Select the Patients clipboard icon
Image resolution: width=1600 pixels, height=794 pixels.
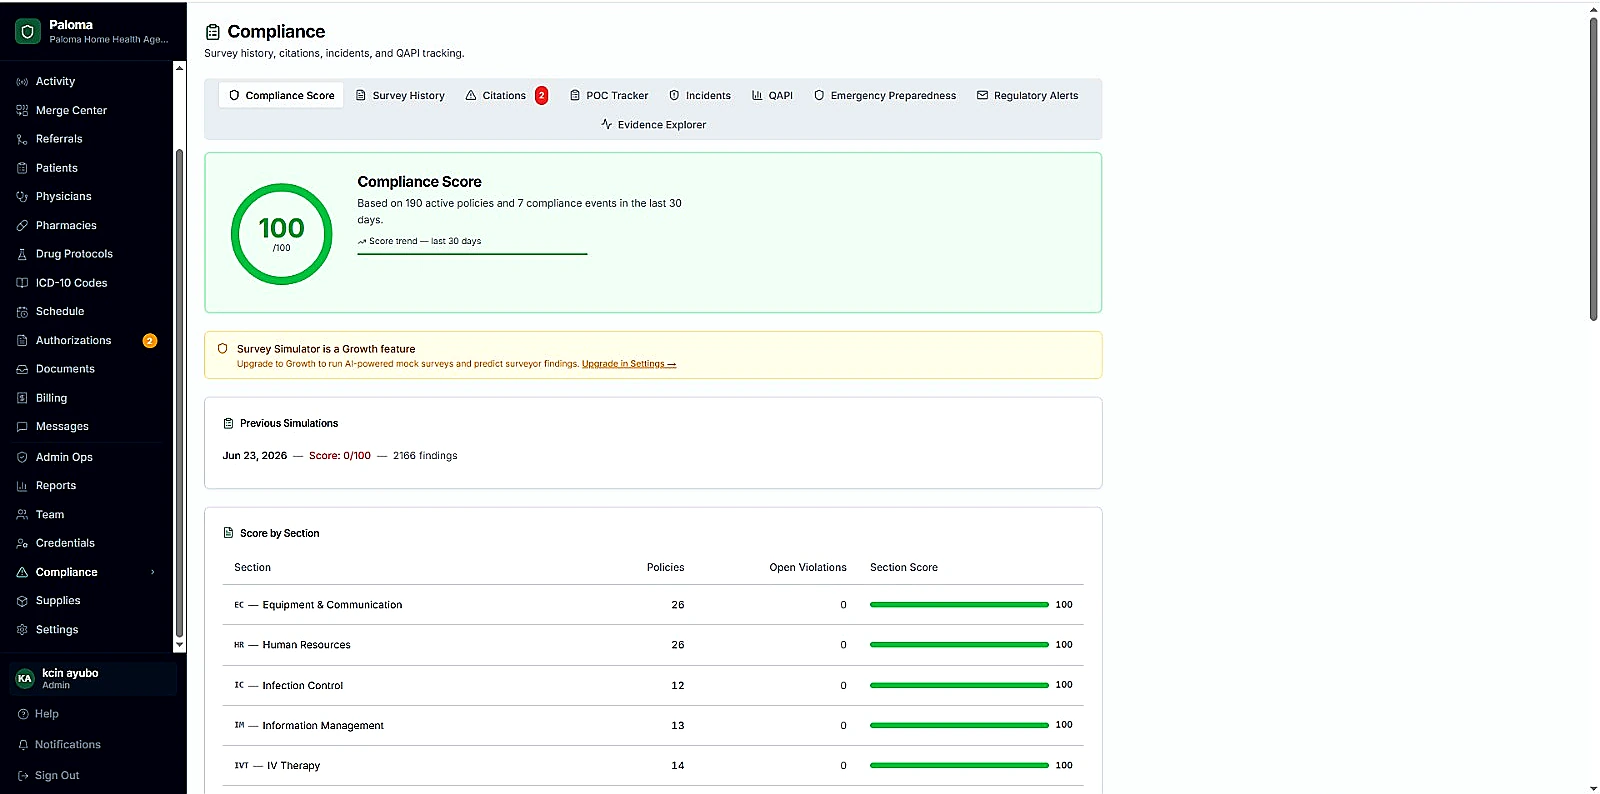click(x=22, y=168)
